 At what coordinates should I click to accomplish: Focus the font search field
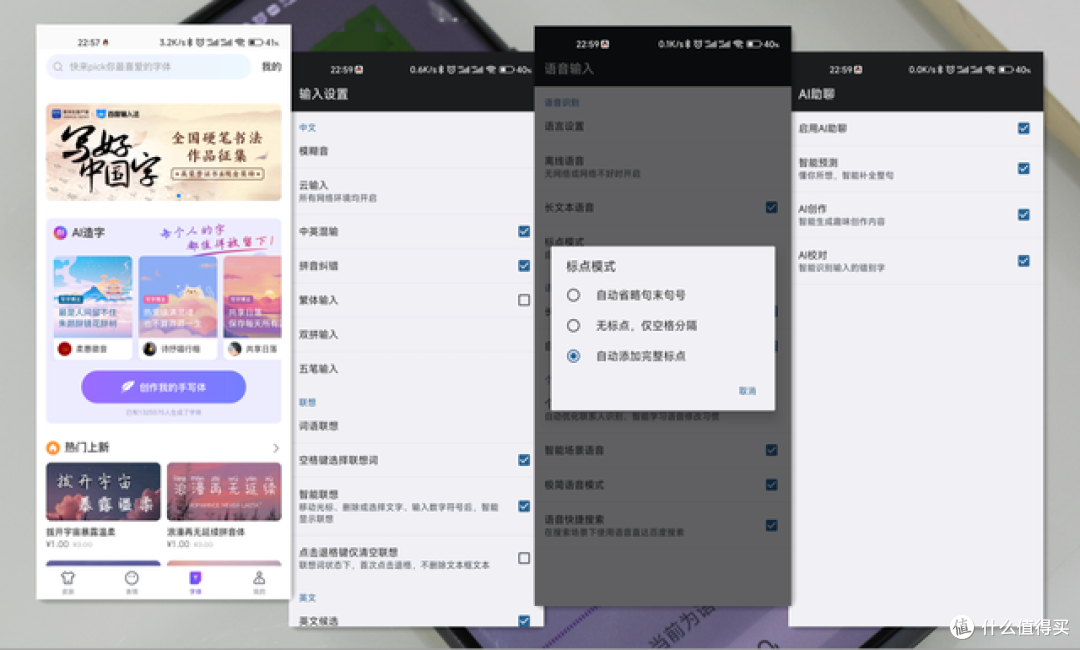(148, 67)
